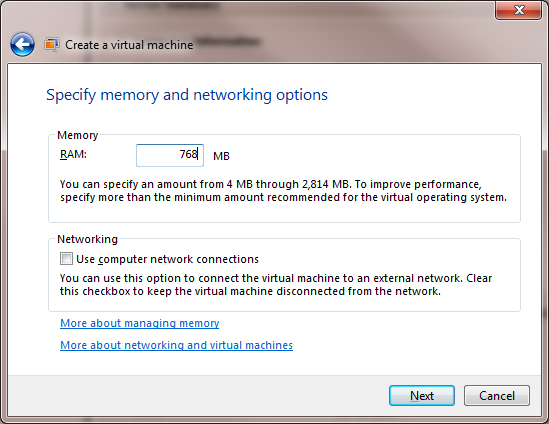Click the MB unit label
Image resolution: width=549 pixels, height=424 pixels.
221,156
